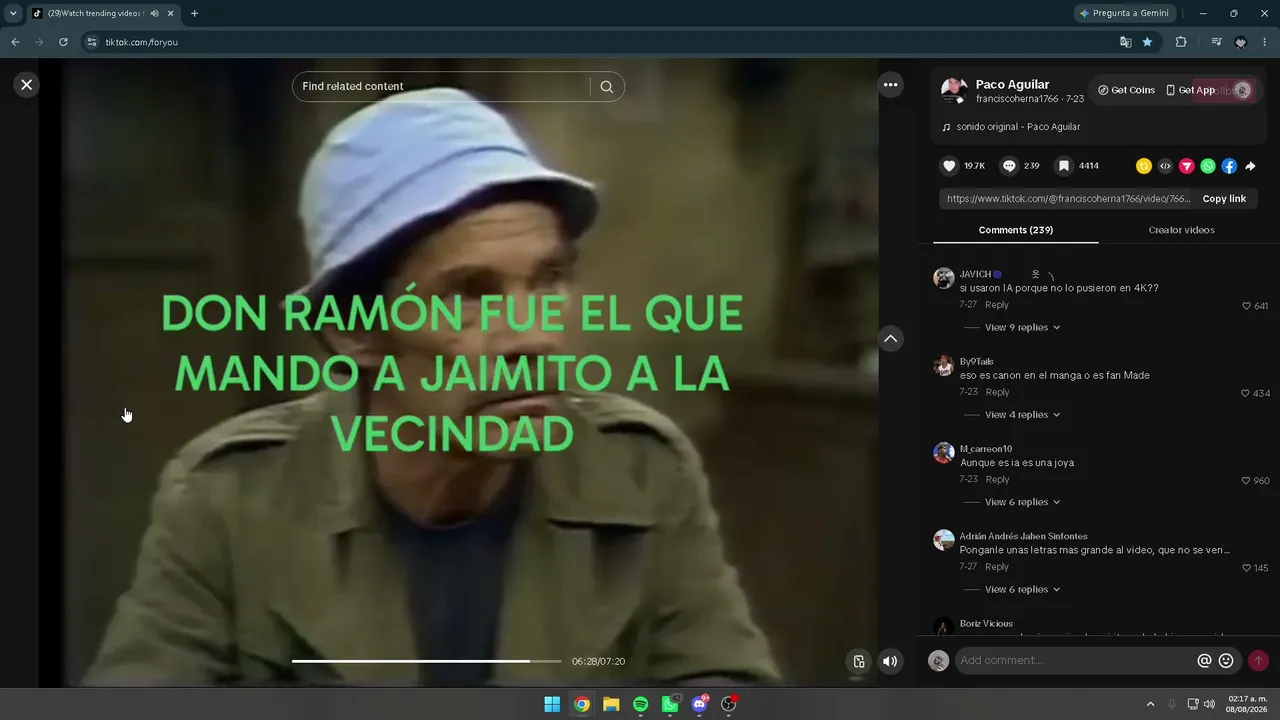The height and width of the screenshot is (720, 1280).
Task: Reply to Adrián Andrés Jahen Sinfontes's comment
Action: tap(997, 567)
